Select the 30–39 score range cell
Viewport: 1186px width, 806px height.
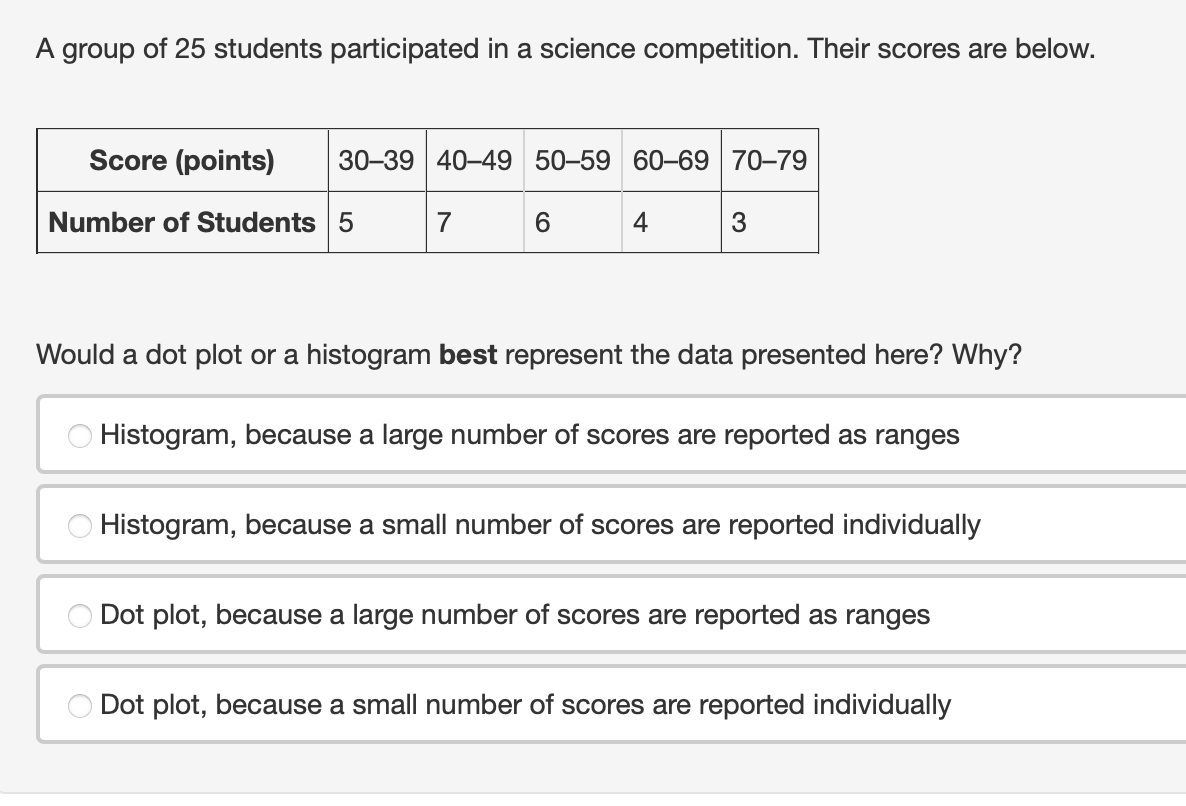[x=377, y=161]
